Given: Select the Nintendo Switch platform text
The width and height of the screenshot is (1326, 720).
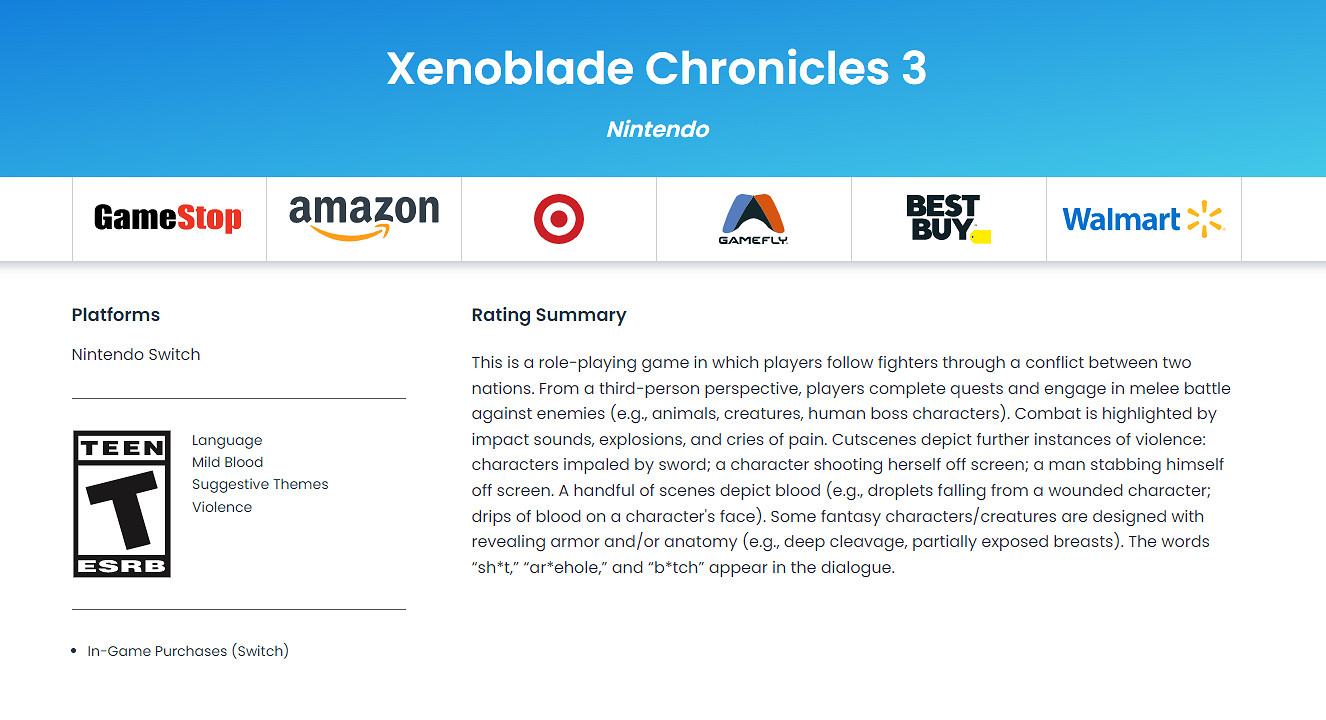Looking at the screenshot, I should pyautogui.click(x=136, y=354).
